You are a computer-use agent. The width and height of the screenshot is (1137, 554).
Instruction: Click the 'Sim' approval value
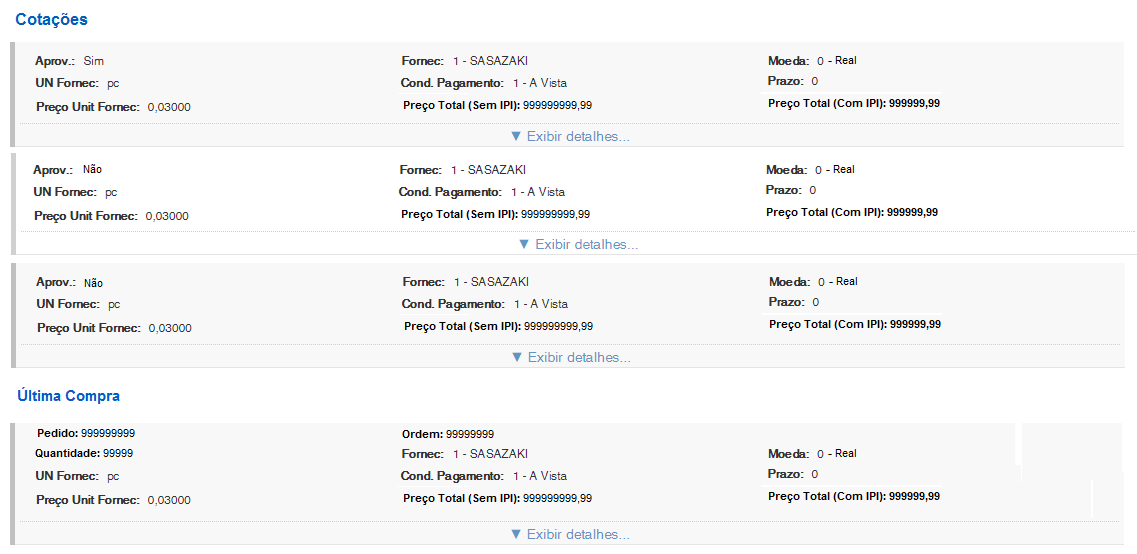[93, 61]
